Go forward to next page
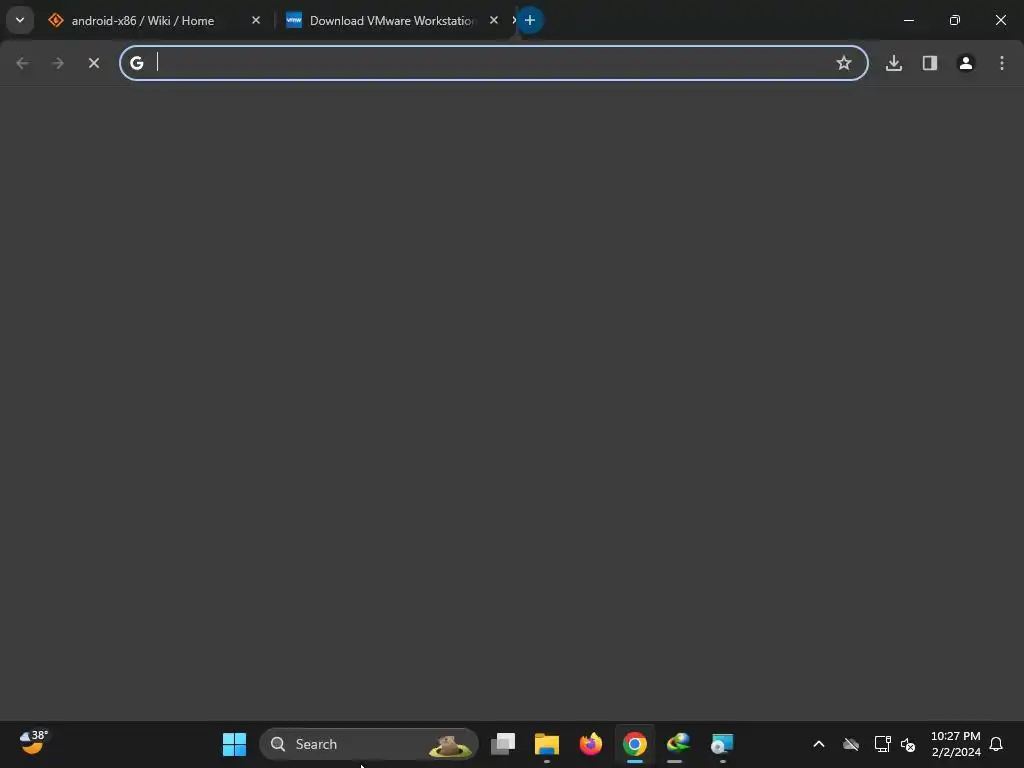 point(58,63)
